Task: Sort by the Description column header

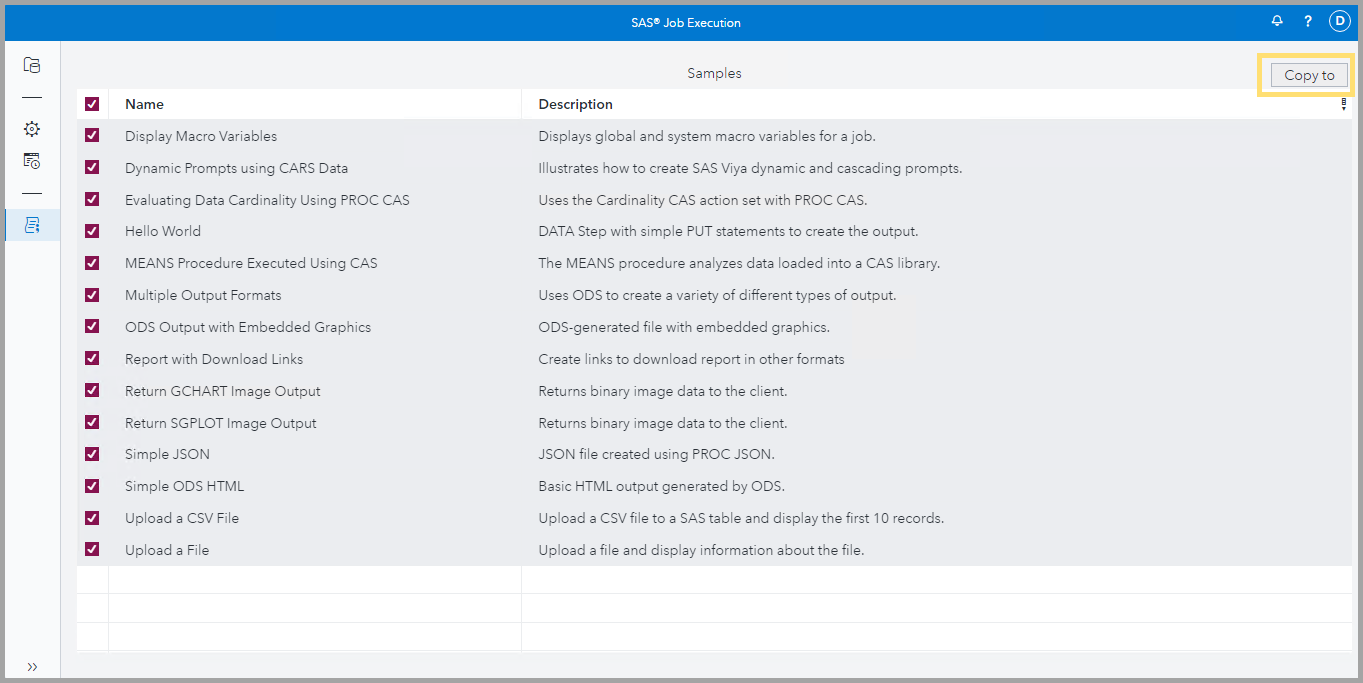Action: 575,104
